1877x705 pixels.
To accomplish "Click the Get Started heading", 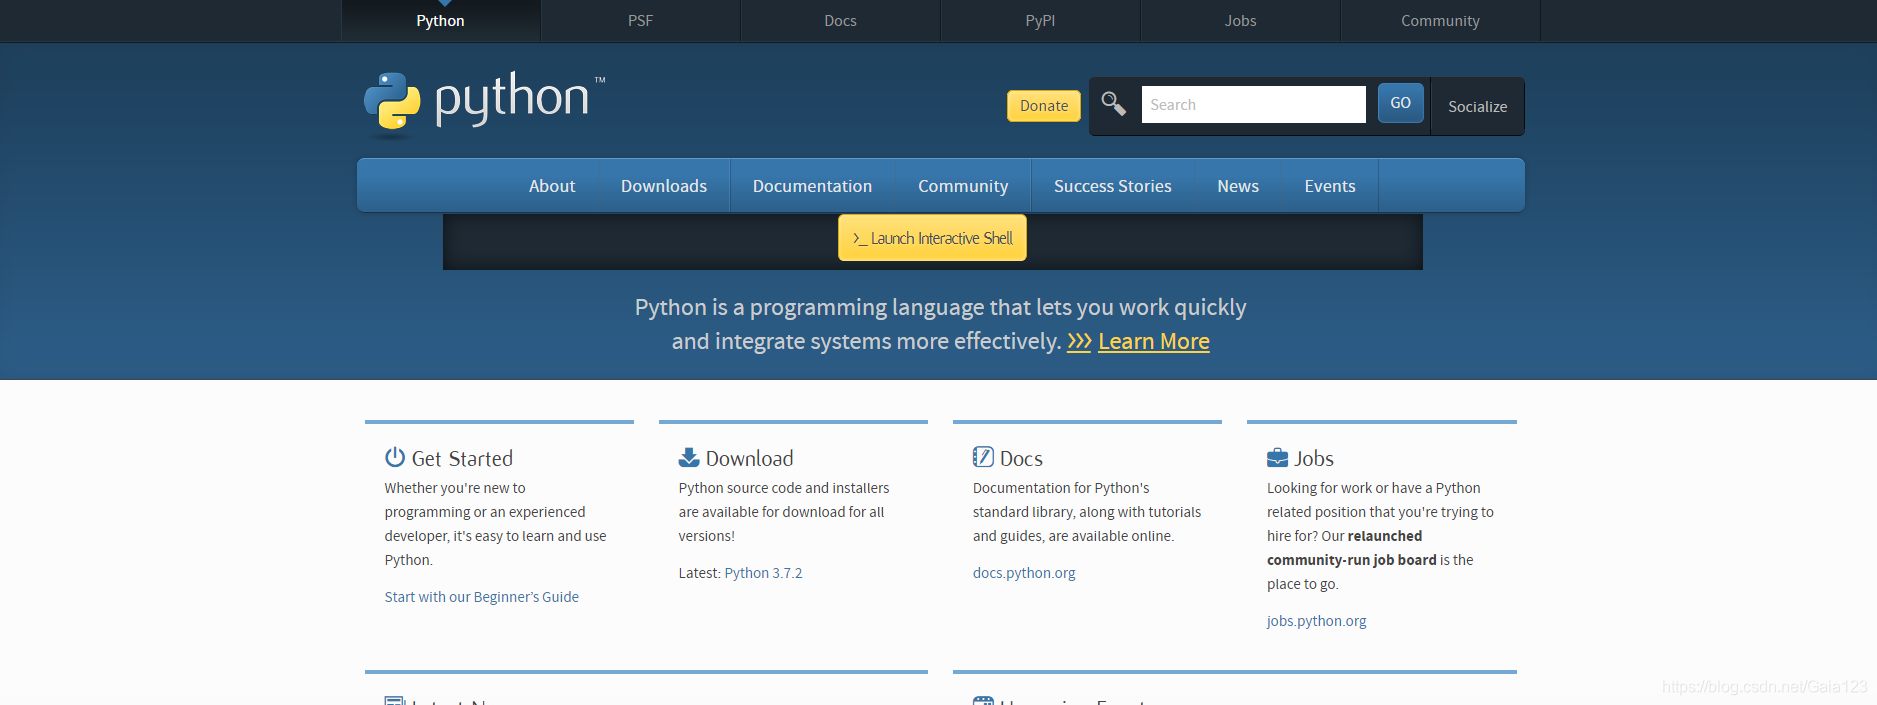I will point(462,458).
